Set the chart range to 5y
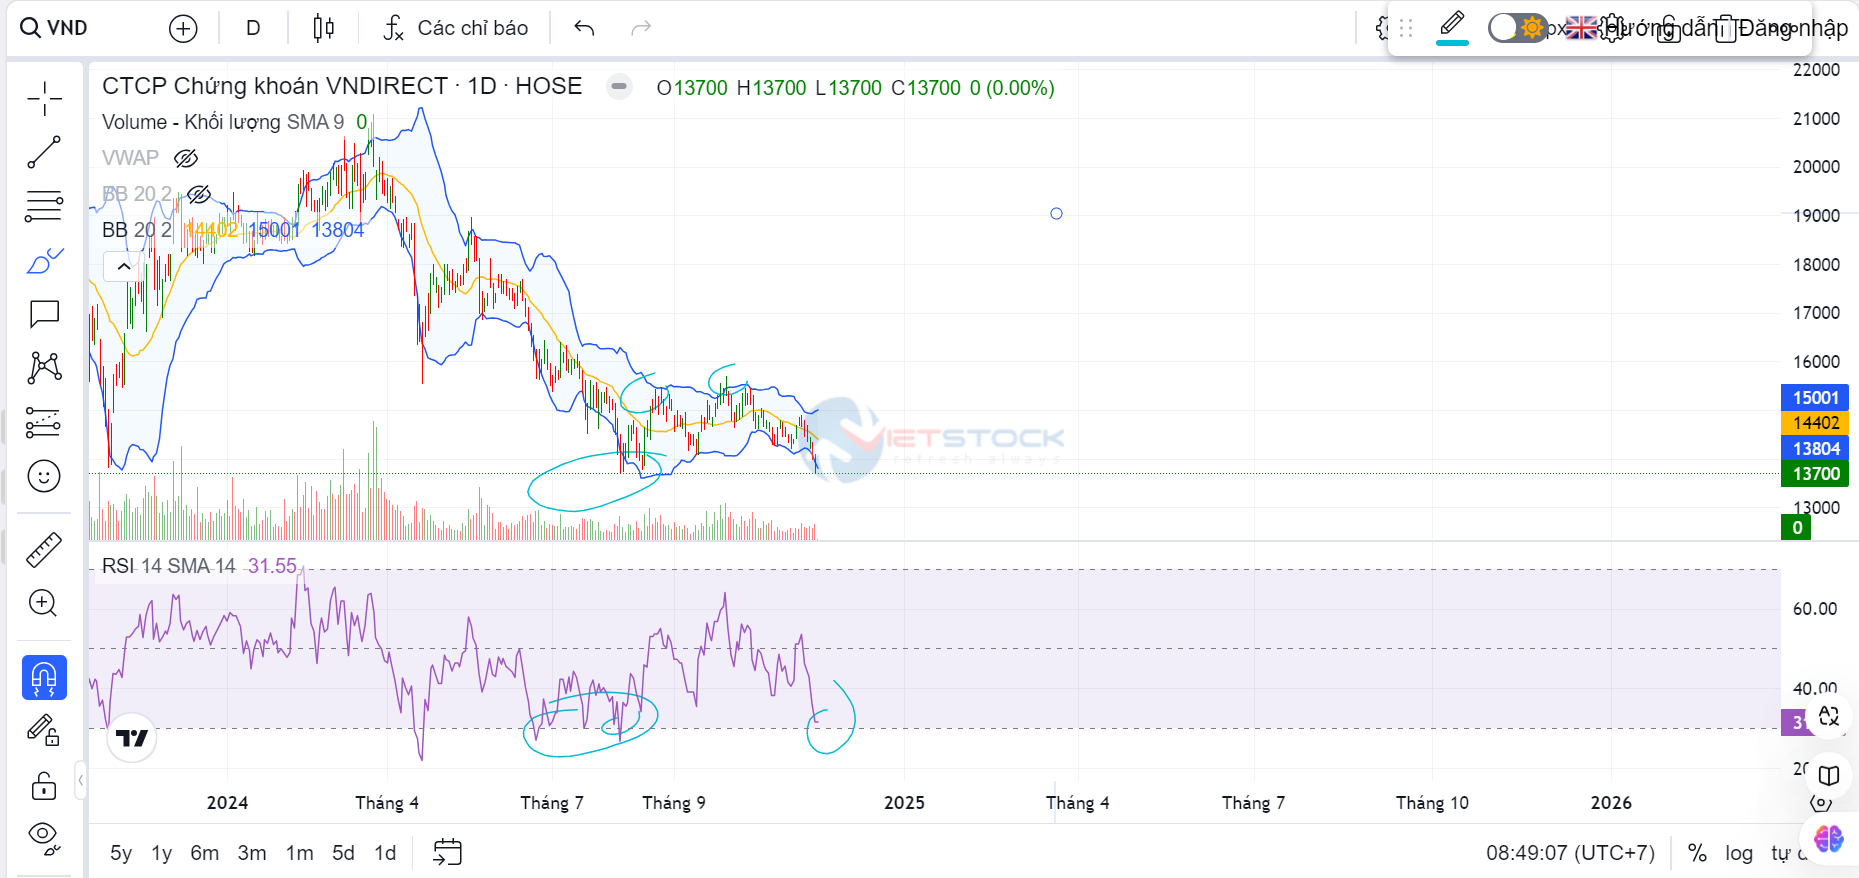 pyautogui.click(x=121, y=853)
